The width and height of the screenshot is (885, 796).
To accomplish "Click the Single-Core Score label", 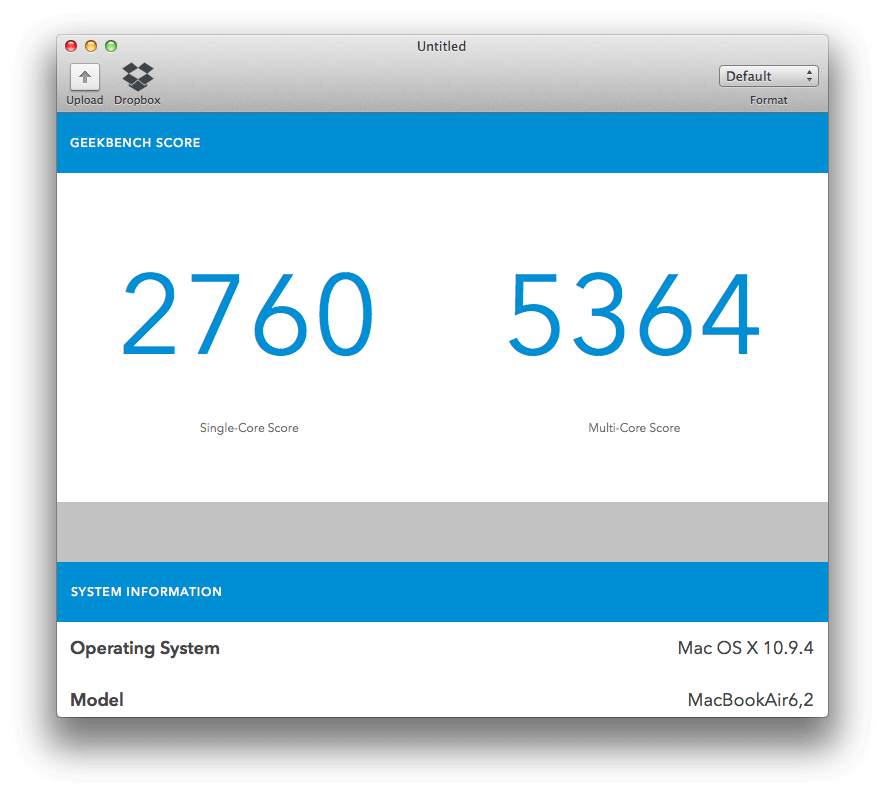I will coord(249,428).
